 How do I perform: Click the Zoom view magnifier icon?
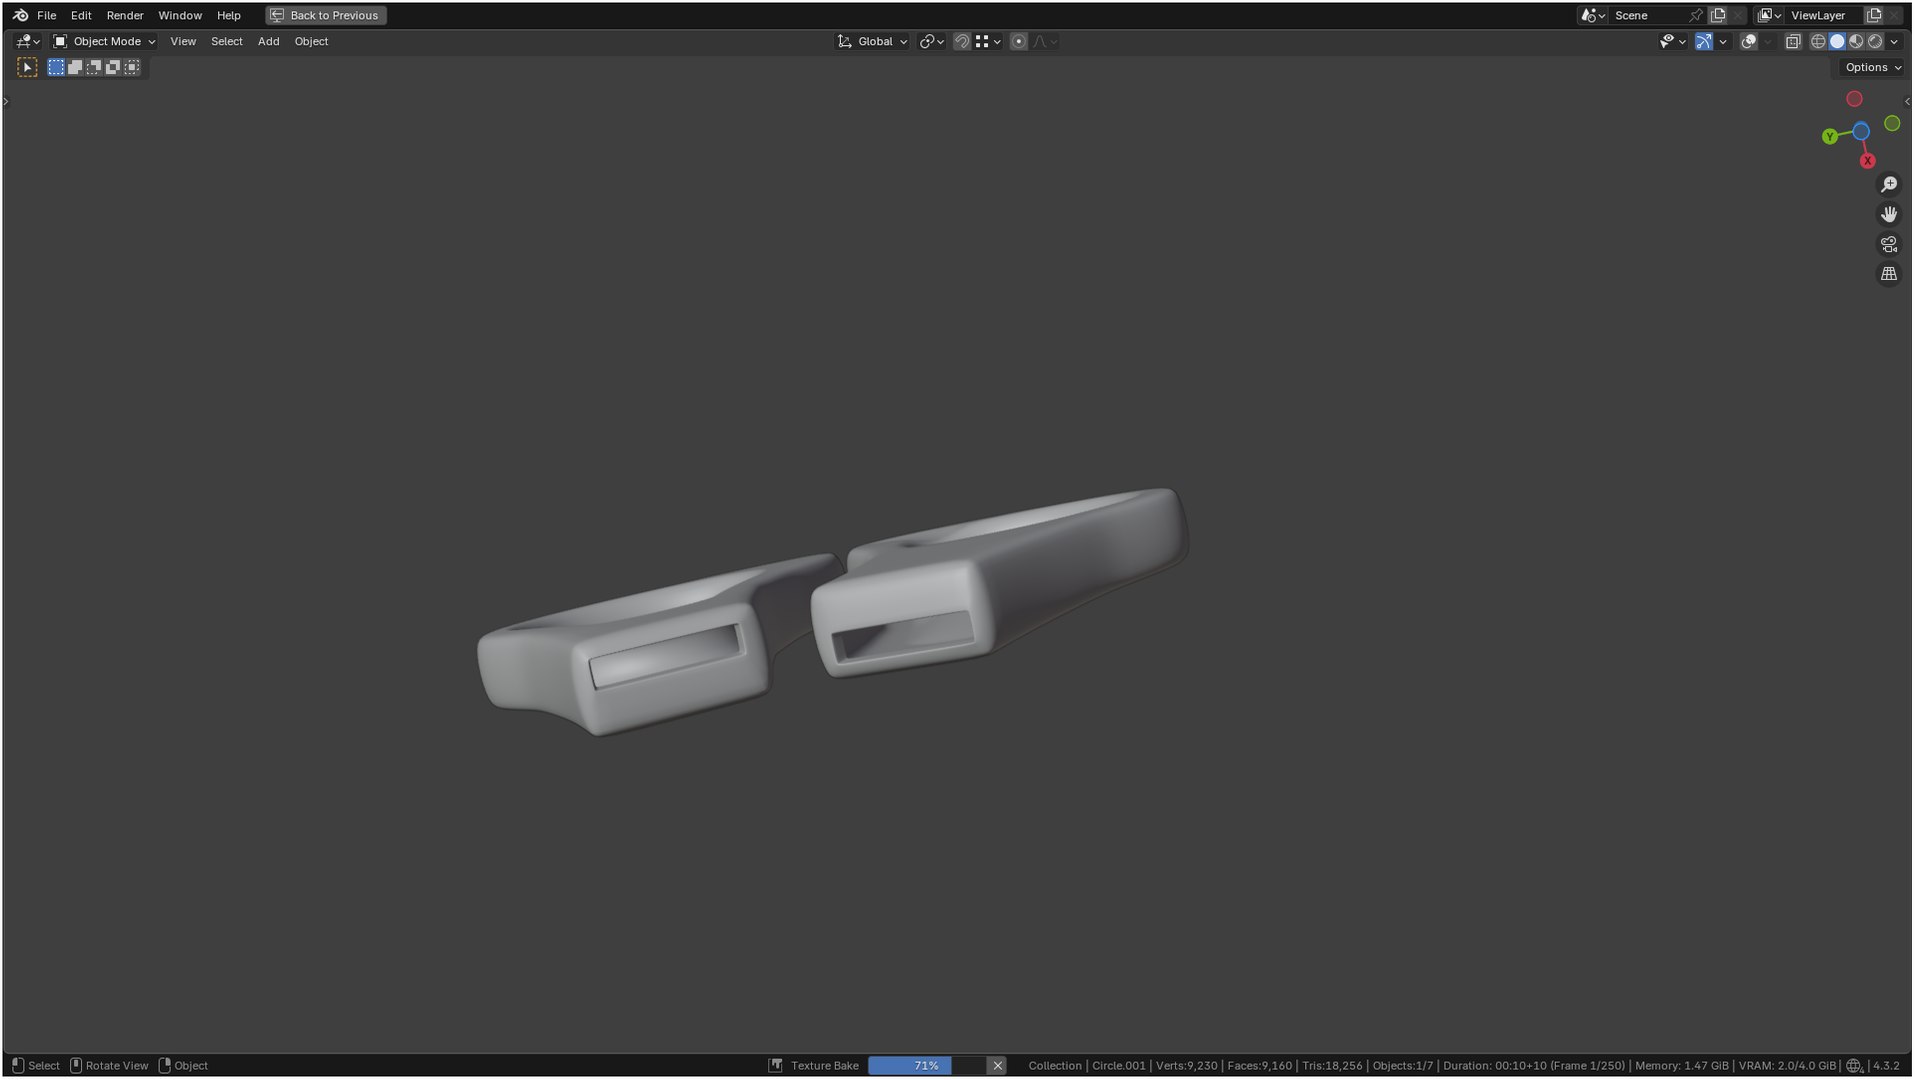[x=1889, y=185]
